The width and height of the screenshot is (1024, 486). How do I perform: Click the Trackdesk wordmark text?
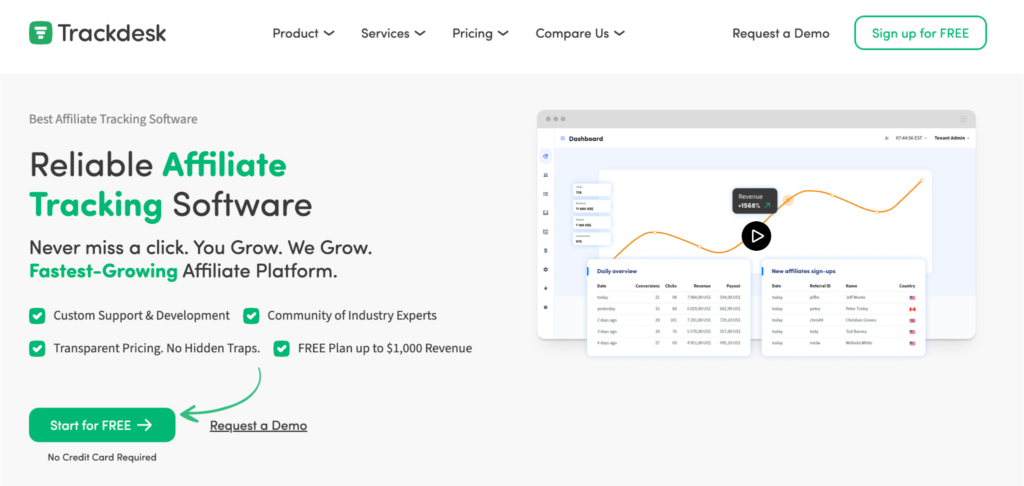tap(112, 33)
